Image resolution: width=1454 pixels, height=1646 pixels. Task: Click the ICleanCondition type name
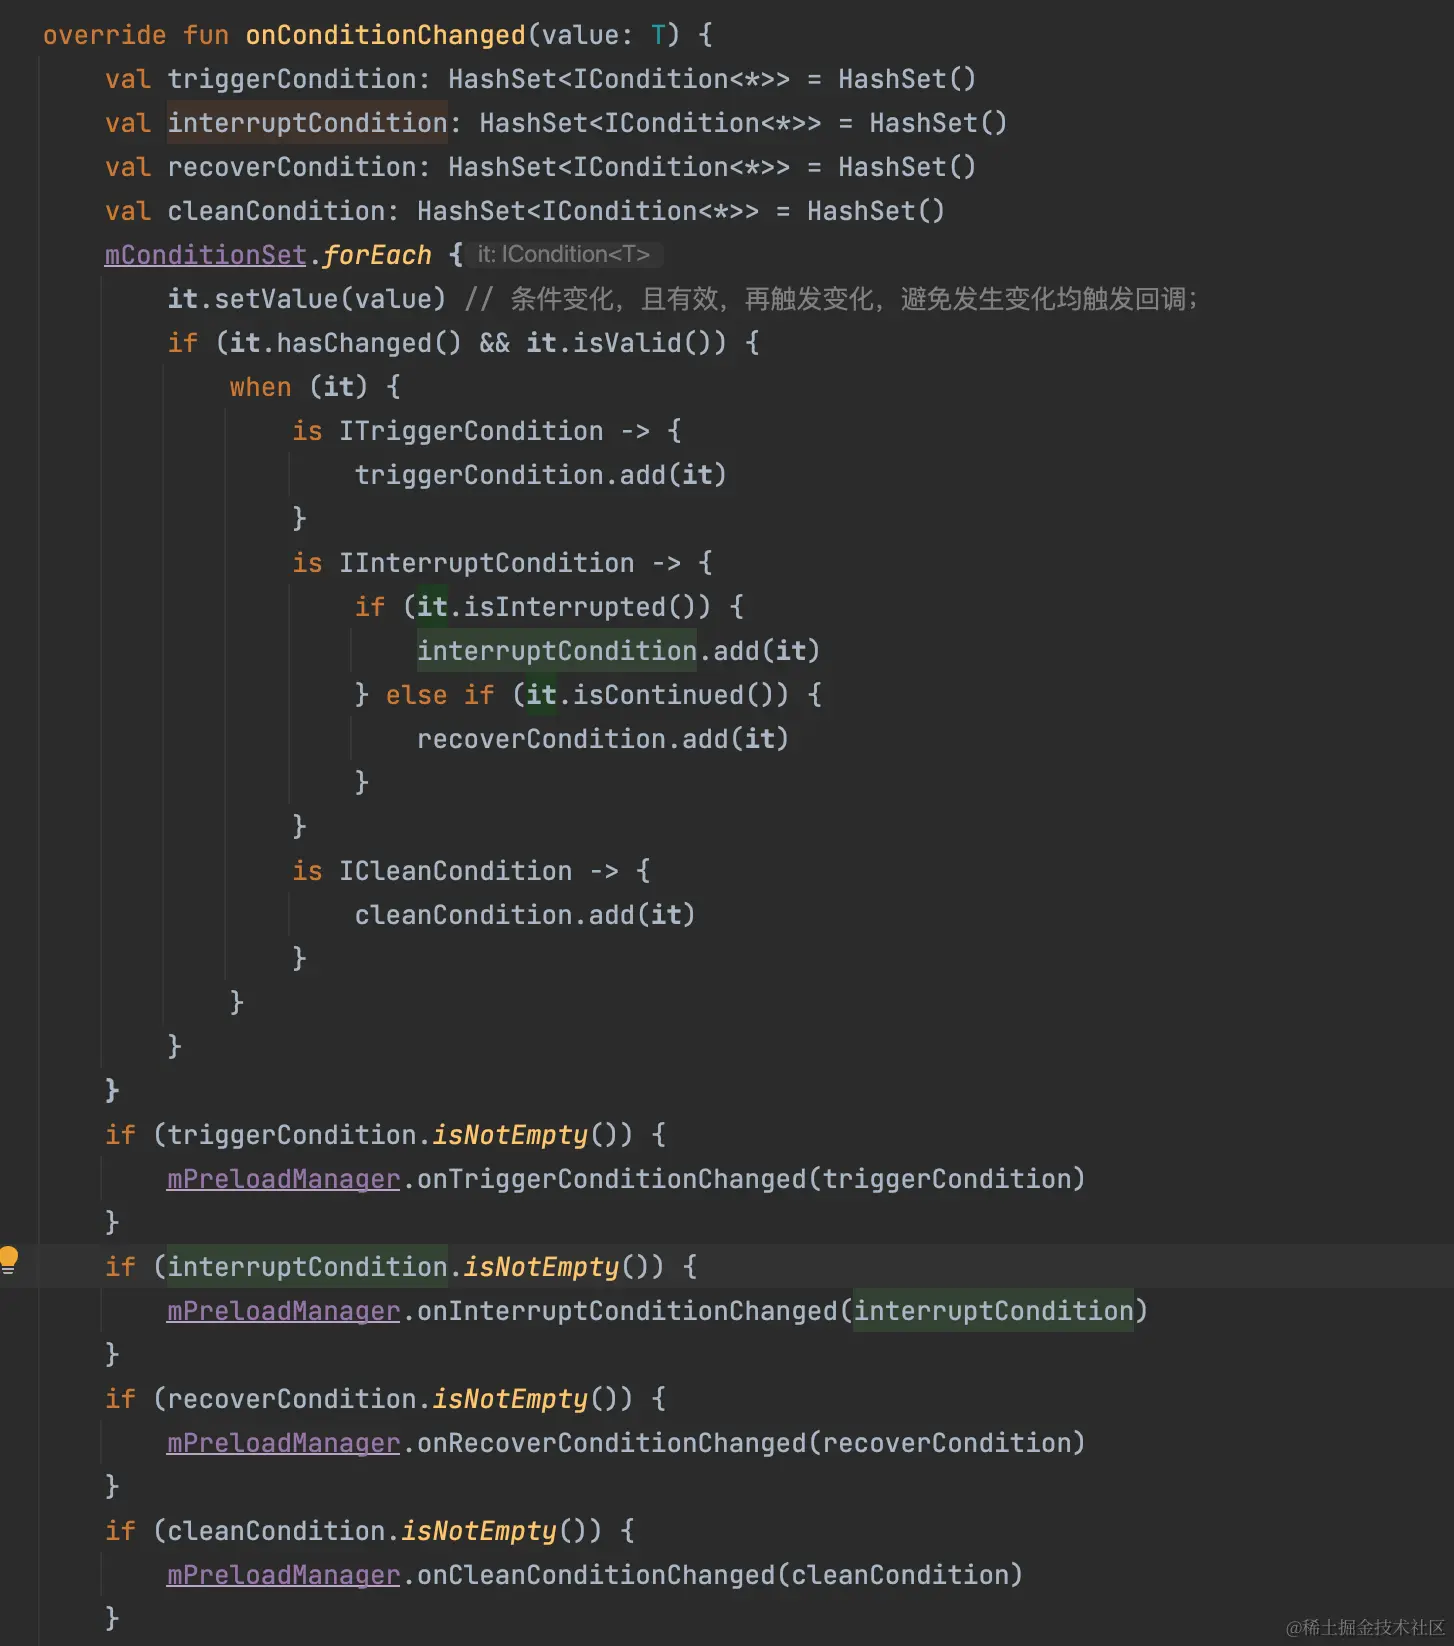[456, 871]
